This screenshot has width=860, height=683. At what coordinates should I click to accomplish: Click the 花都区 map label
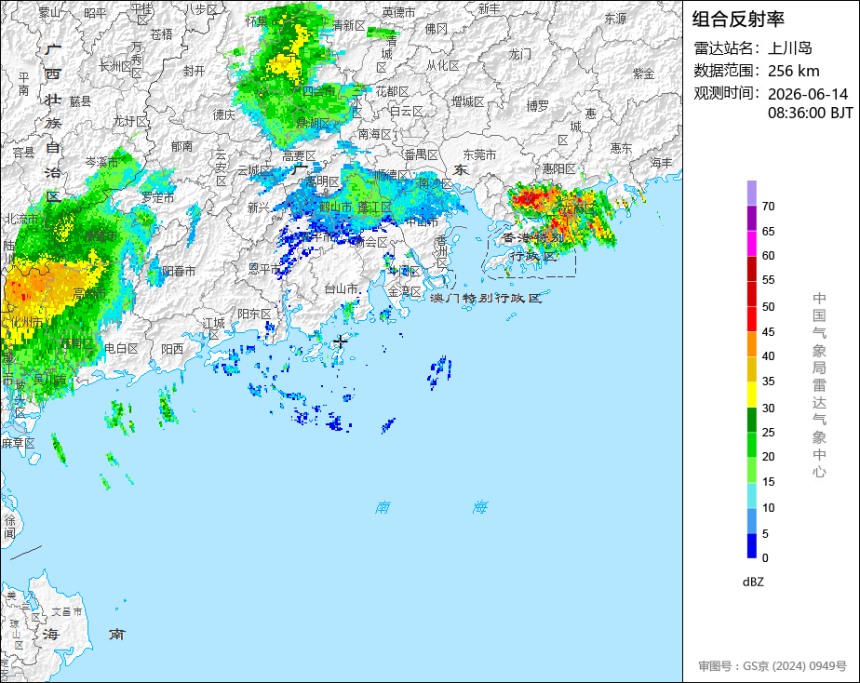pos(392,92)
